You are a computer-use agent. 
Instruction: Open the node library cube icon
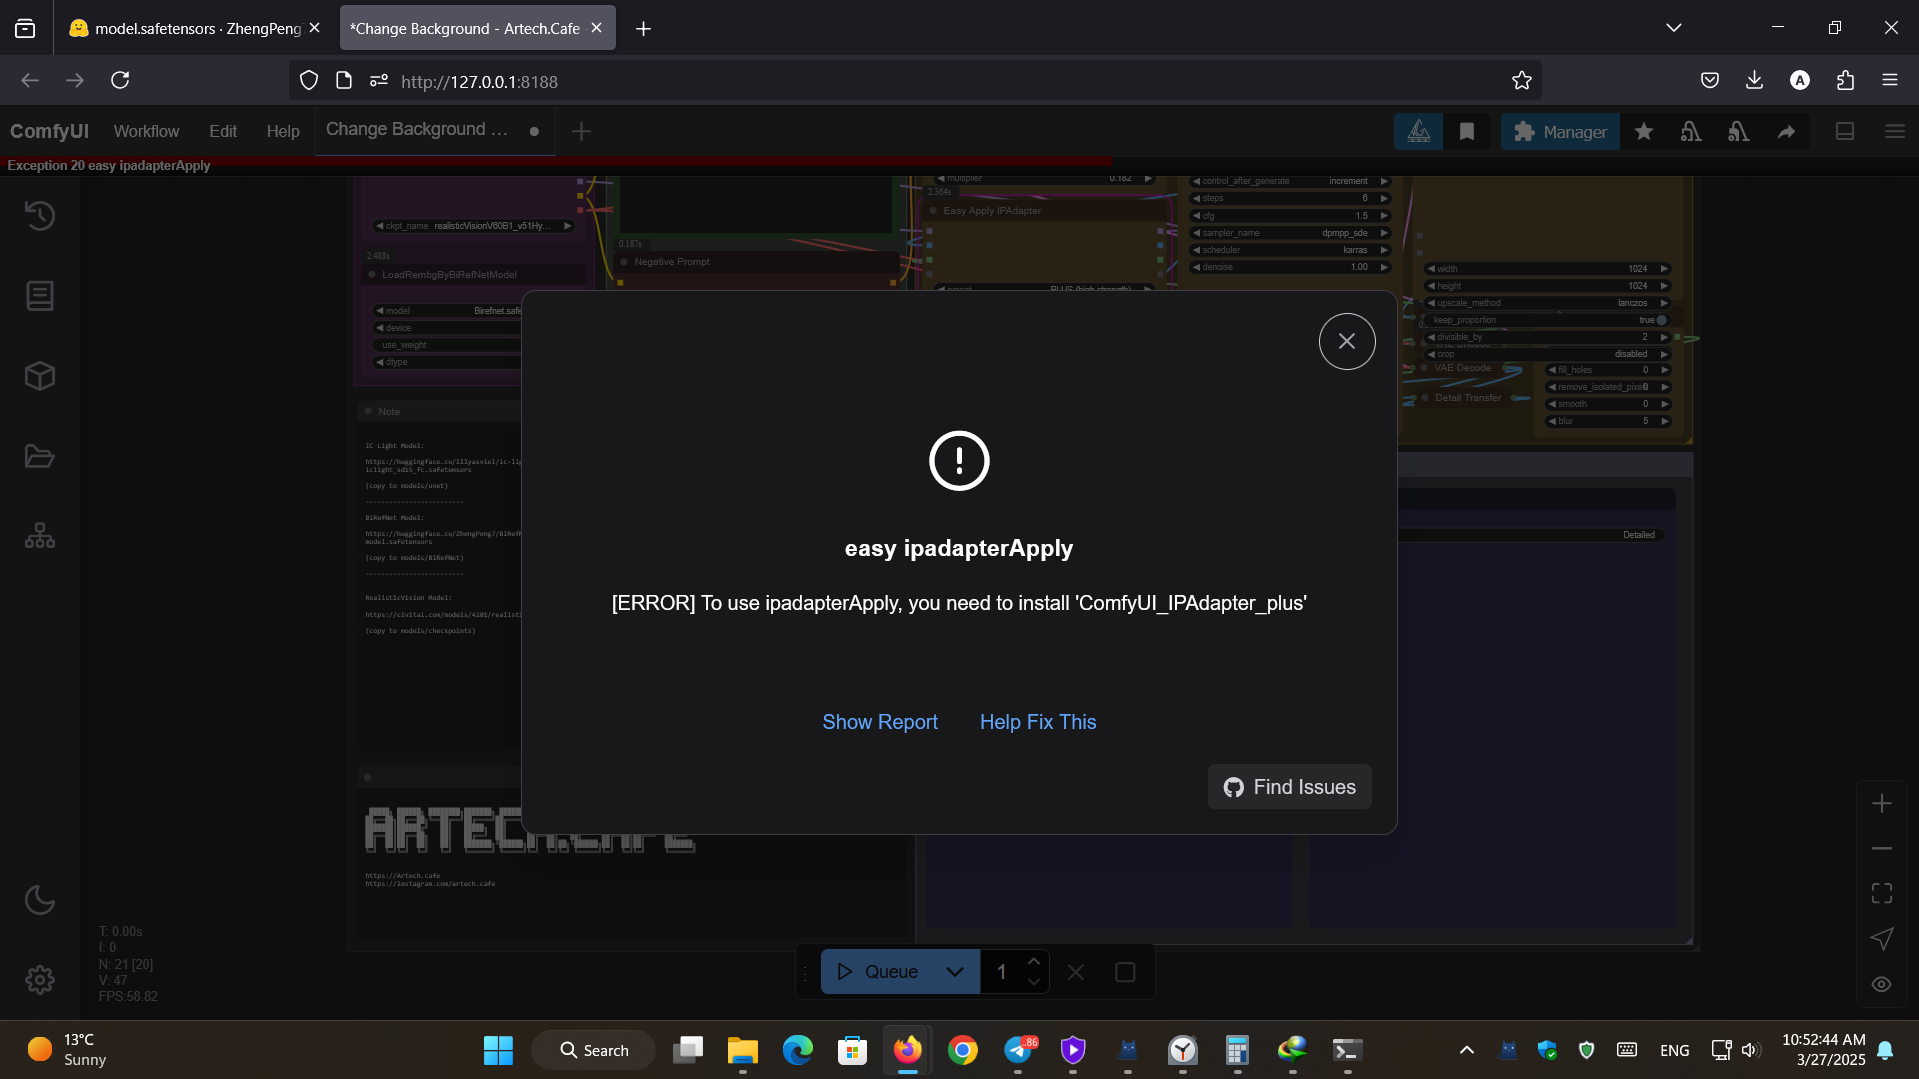point(40,376)
